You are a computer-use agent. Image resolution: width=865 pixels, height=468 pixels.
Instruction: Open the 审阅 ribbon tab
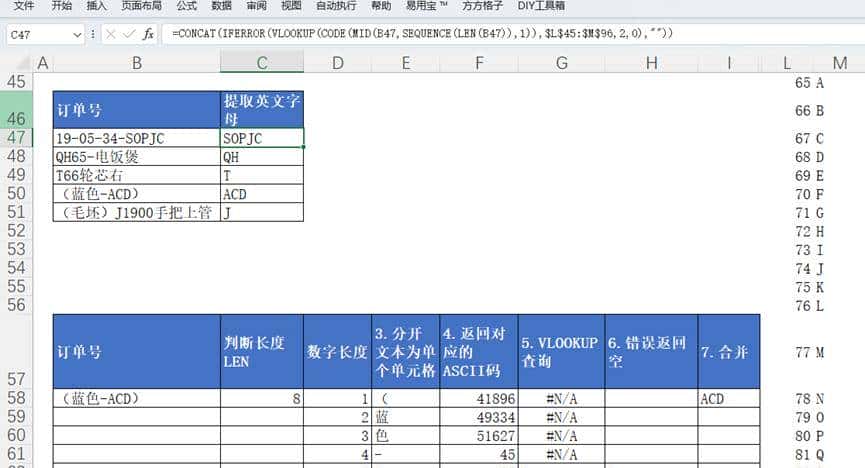pos(256,6)
